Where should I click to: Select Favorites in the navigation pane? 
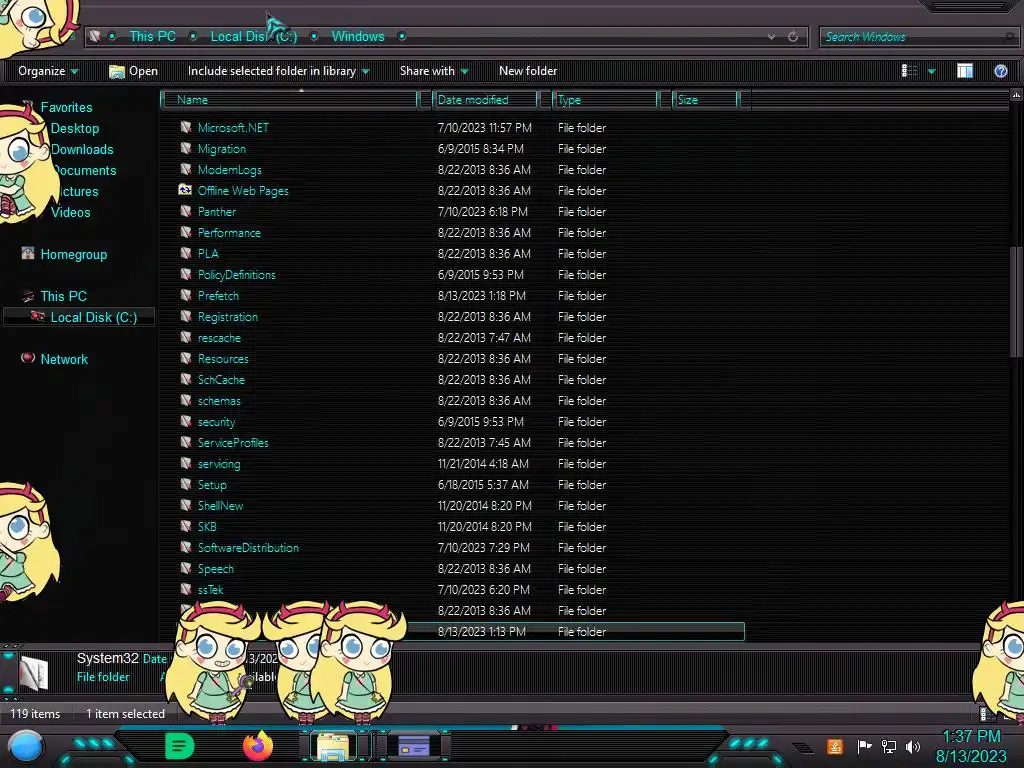pyautogui.click(x=66, y=107)
